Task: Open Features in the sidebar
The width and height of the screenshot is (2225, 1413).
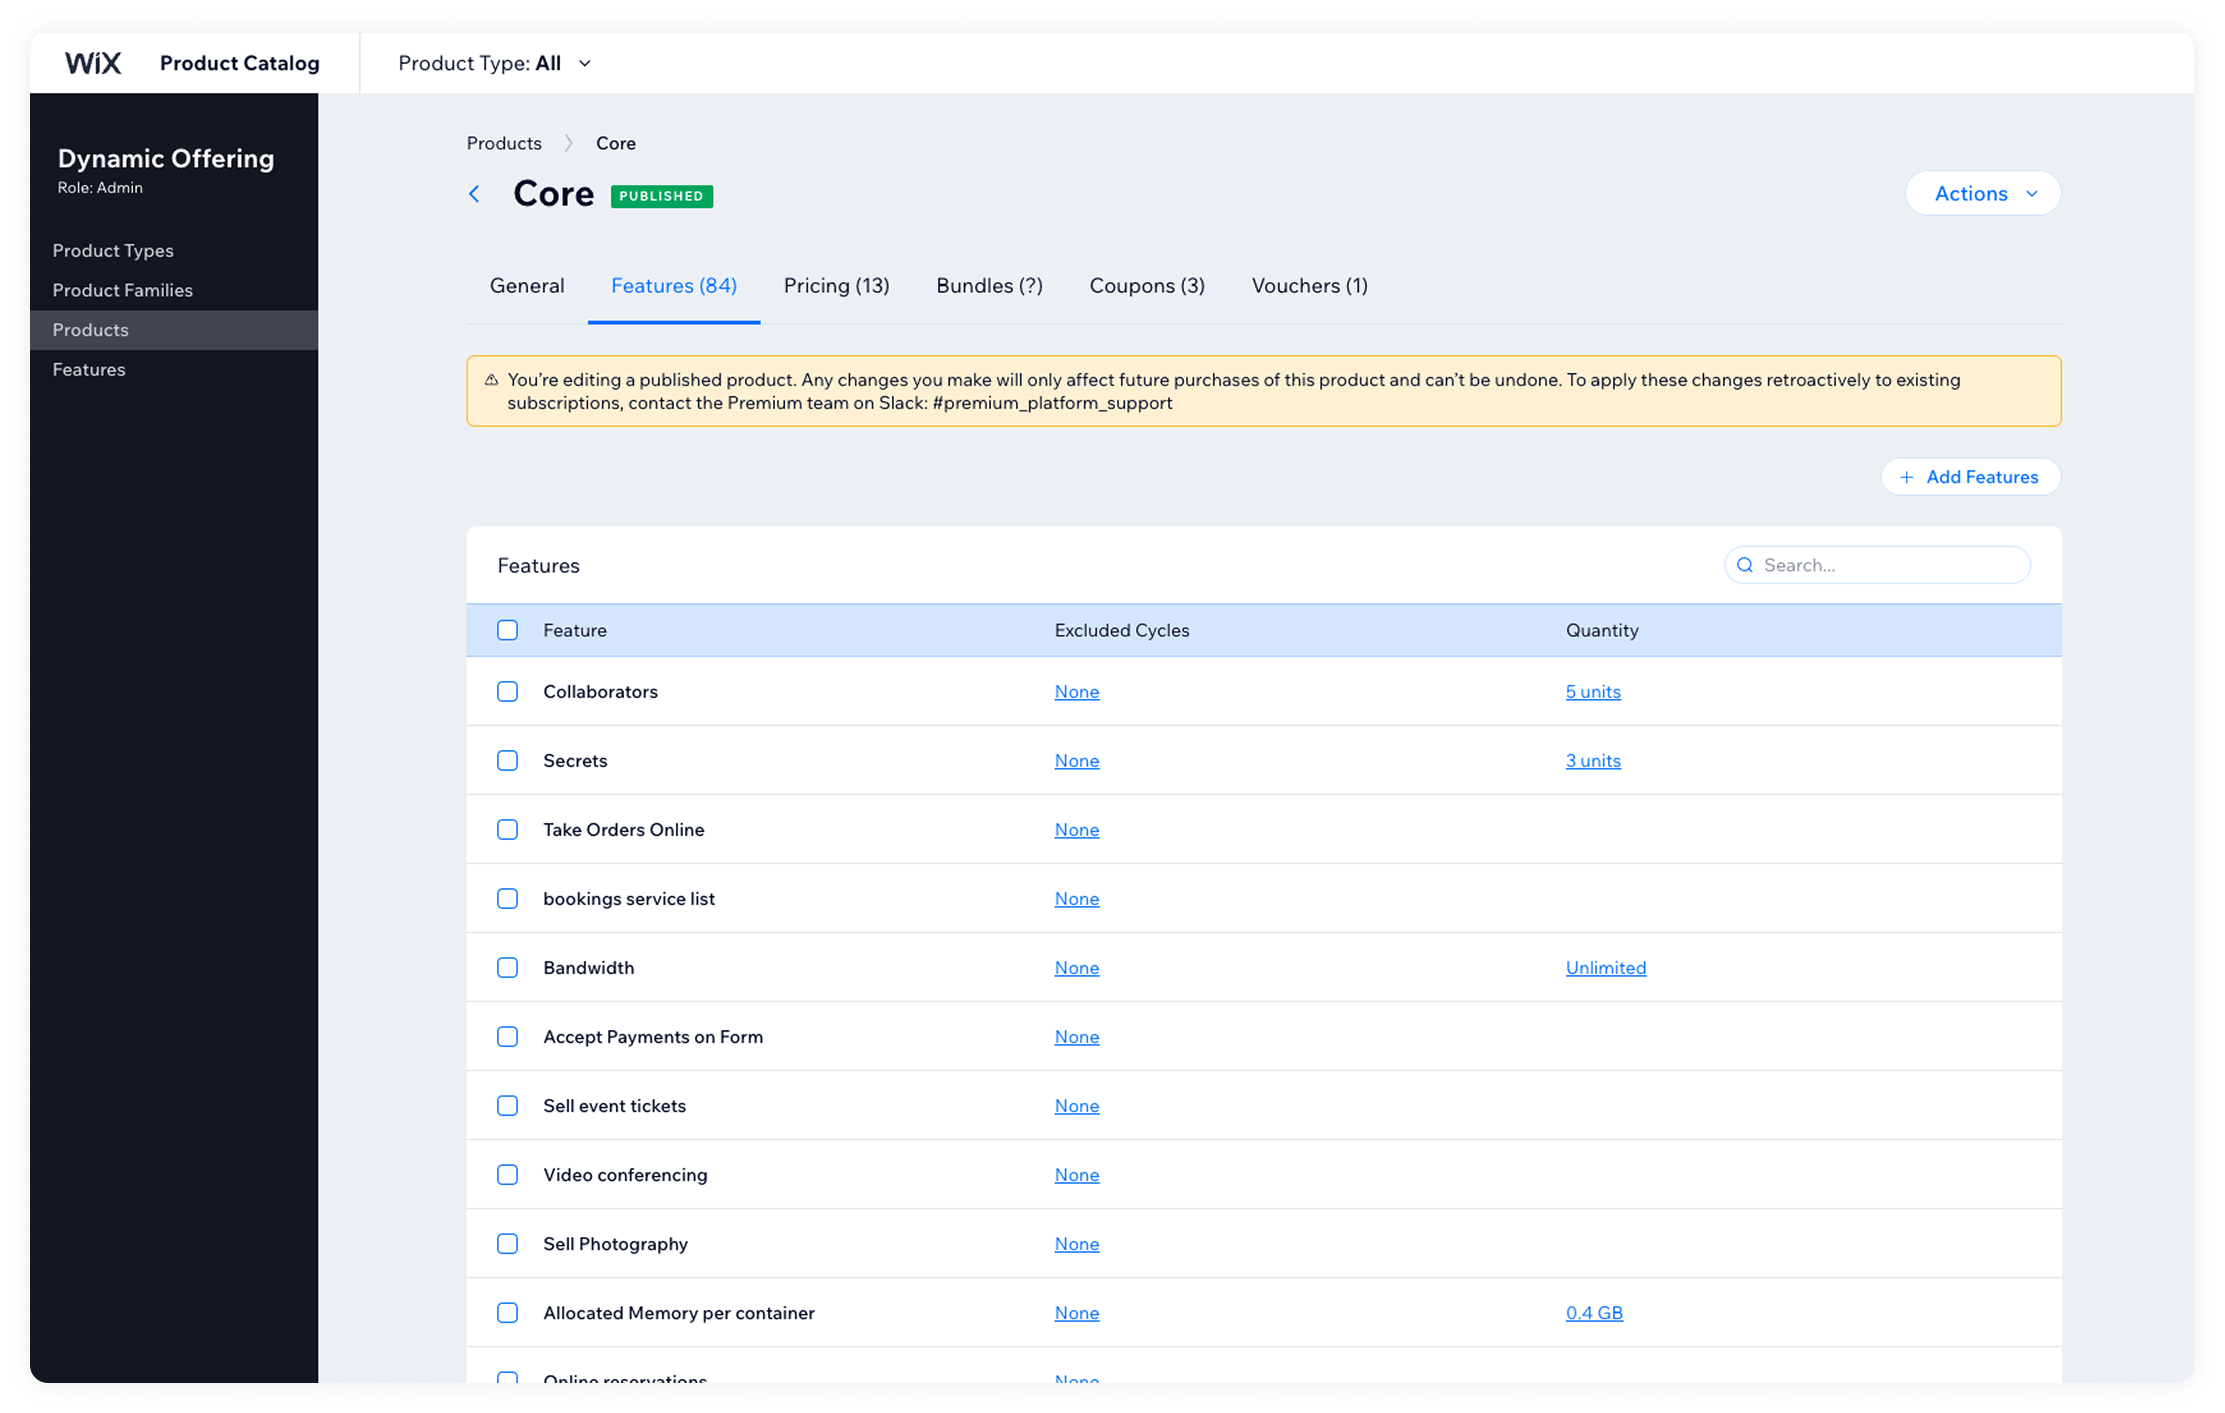Action: point(174,370)
